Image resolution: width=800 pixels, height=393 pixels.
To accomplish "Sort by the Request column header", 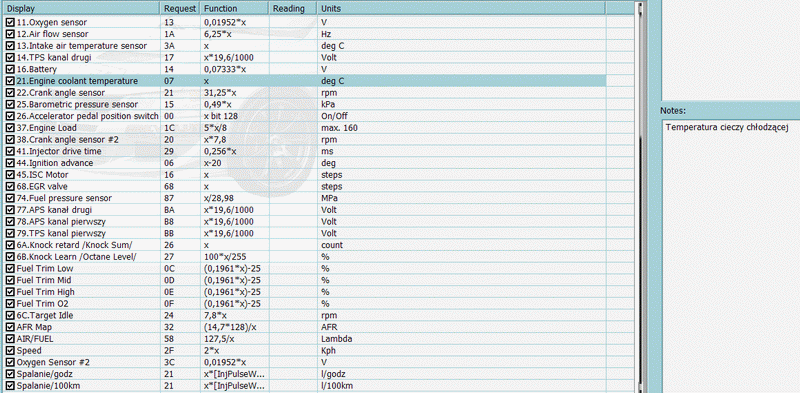I will click(x=180, y=9).
